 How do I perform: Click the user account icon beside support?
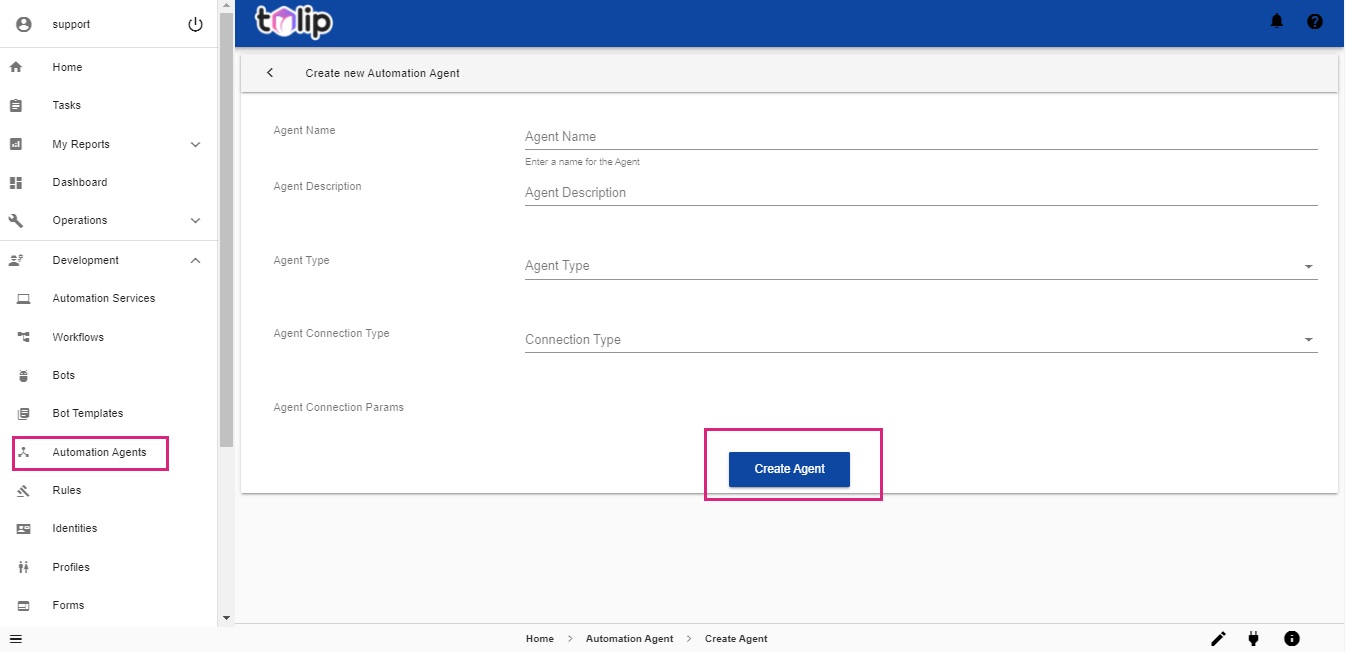(x=24, y=24)
